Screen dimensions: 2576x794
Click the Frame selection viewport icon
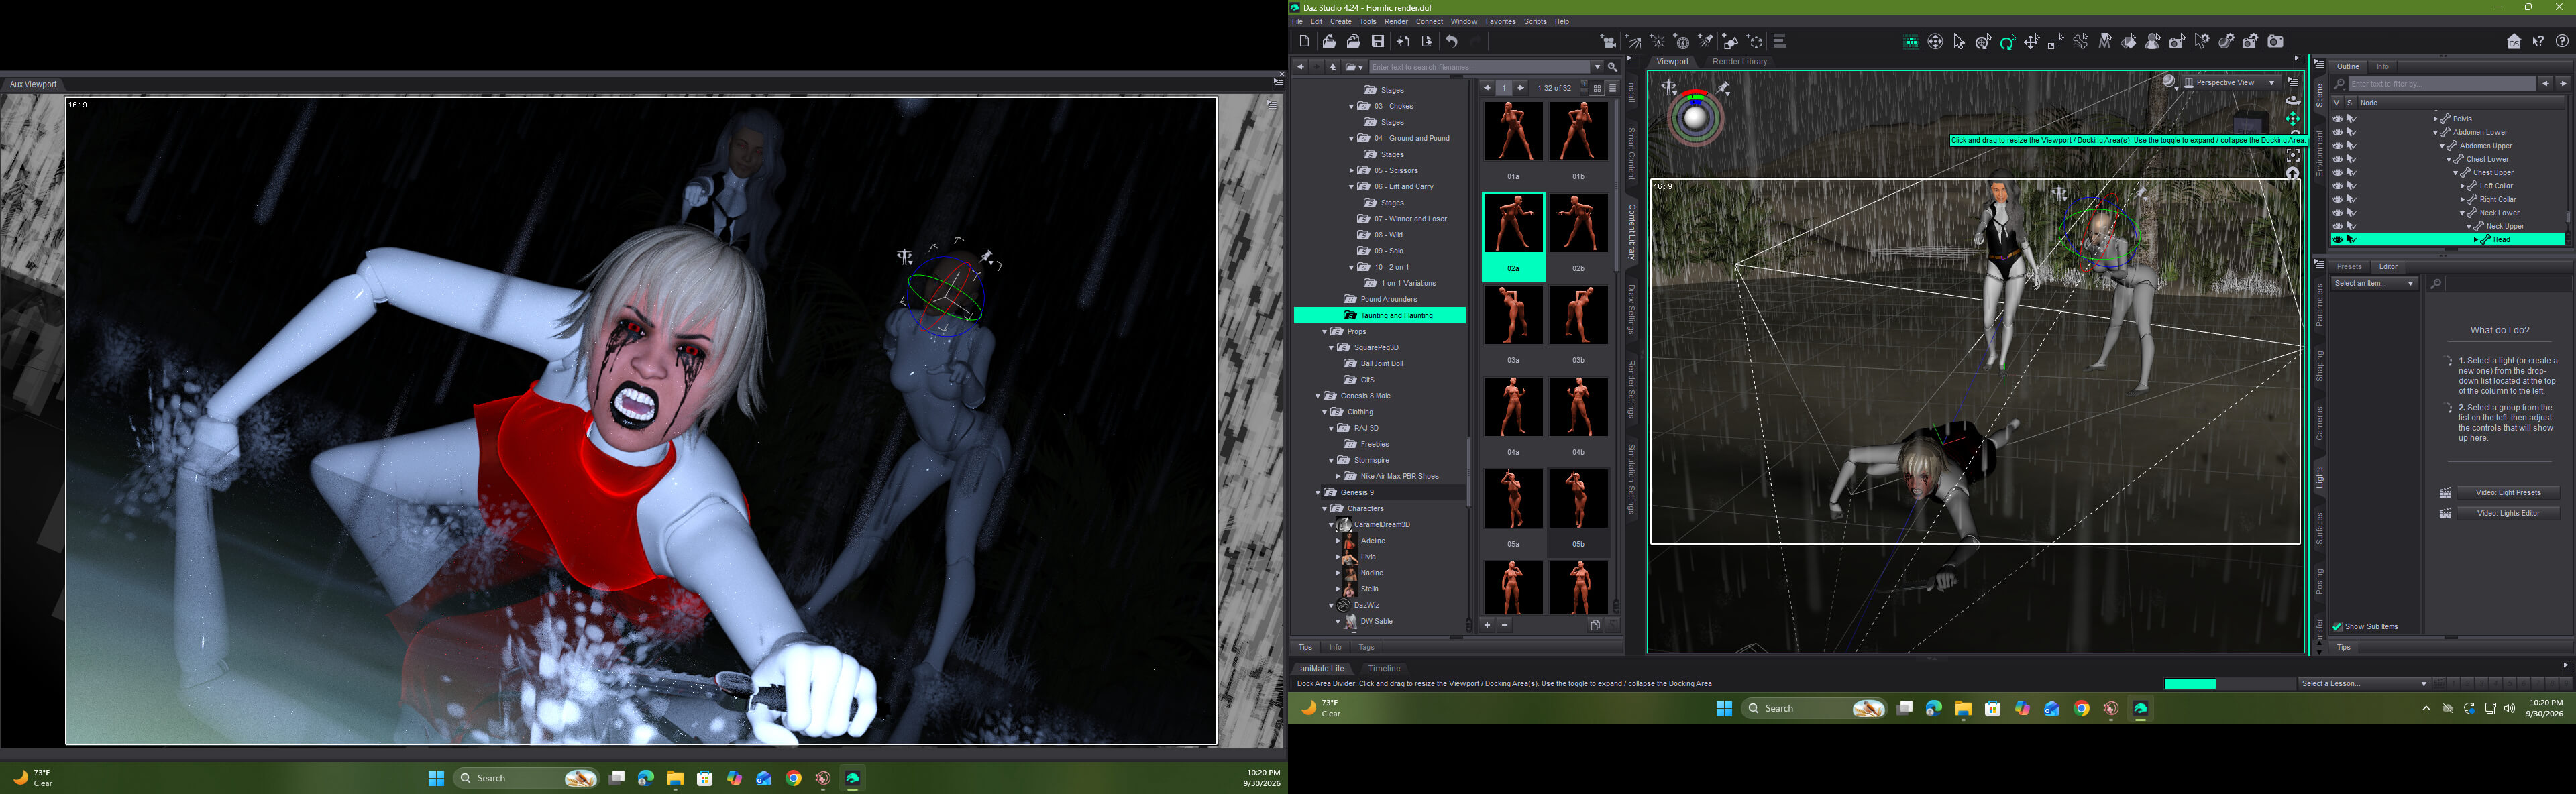(2293, 156)
